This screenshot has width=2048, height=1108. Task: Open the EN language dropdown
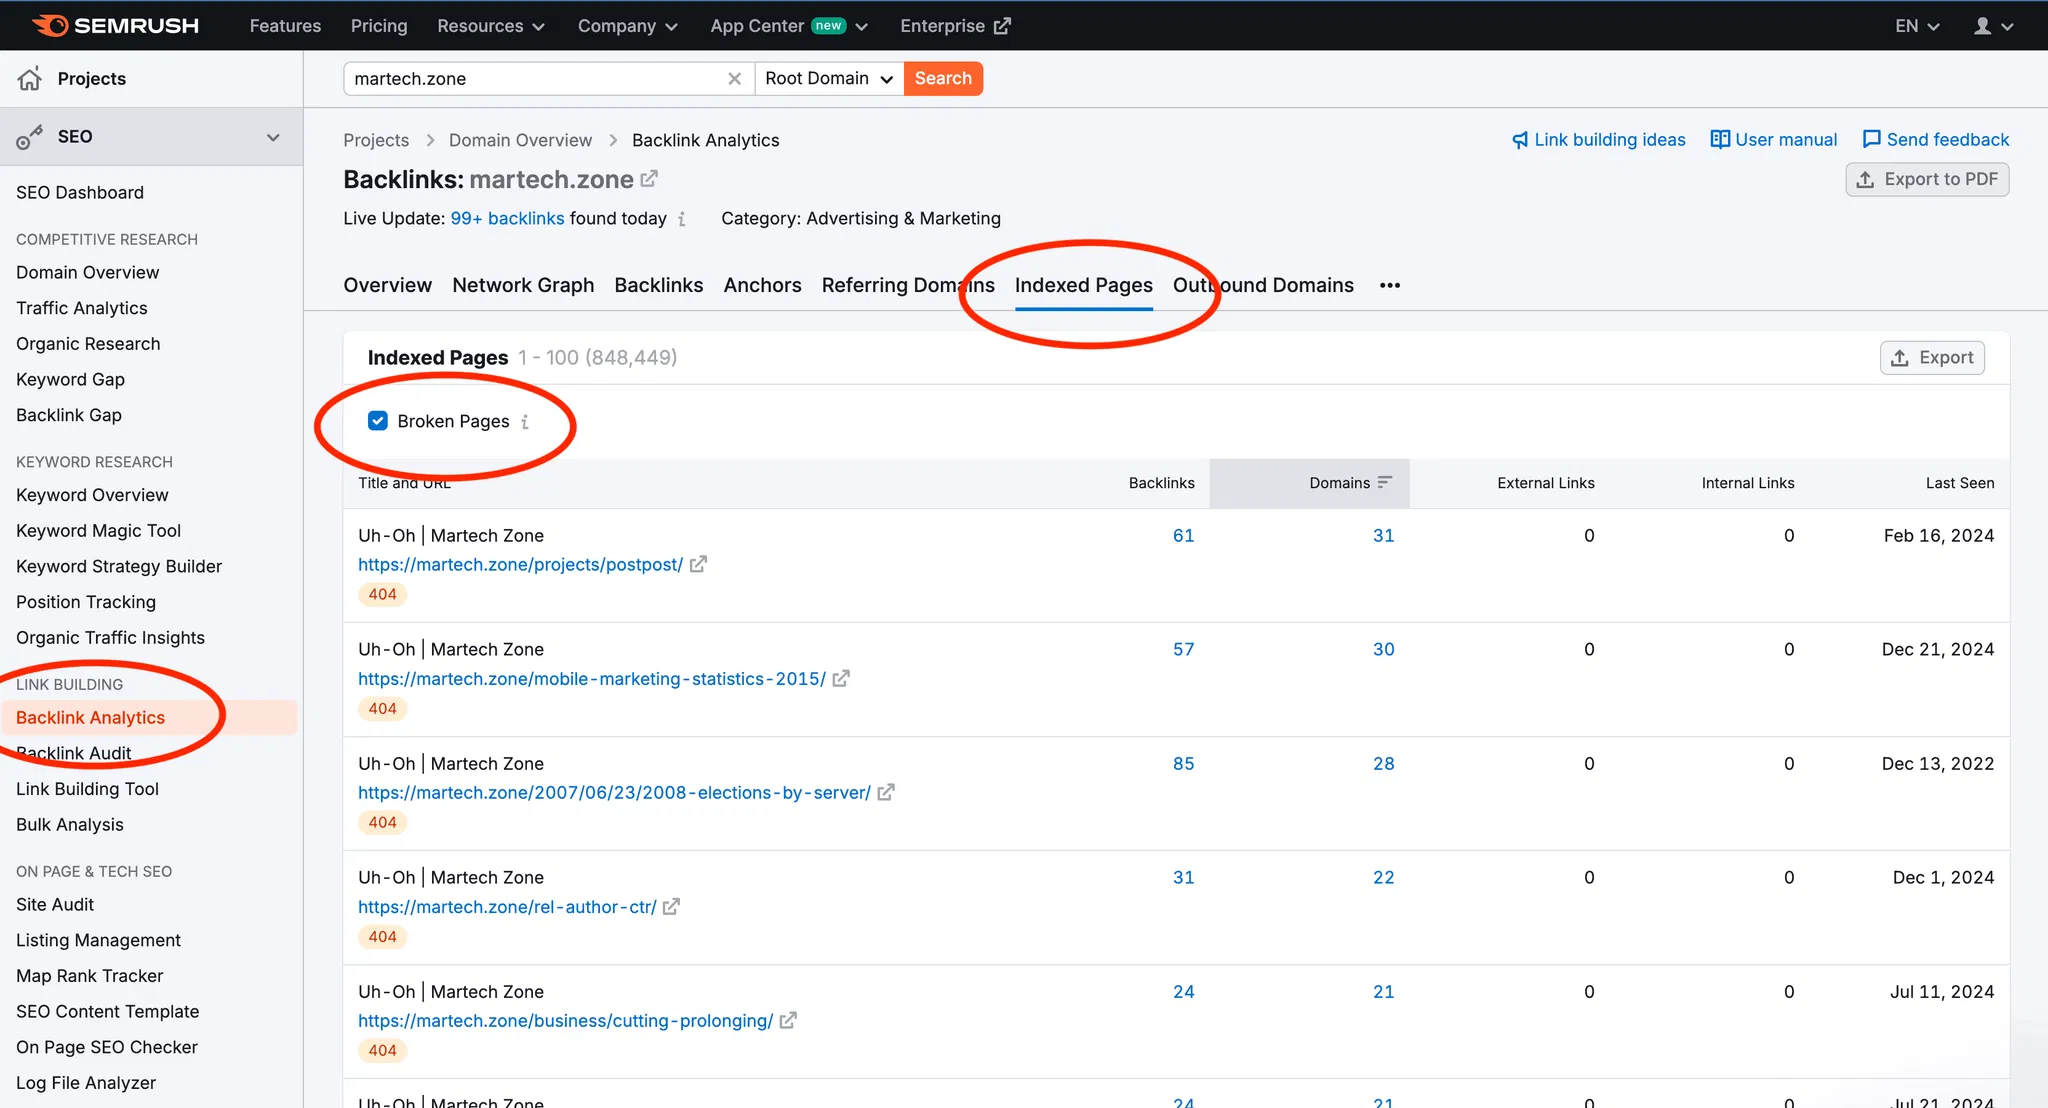click(1916, 26)
